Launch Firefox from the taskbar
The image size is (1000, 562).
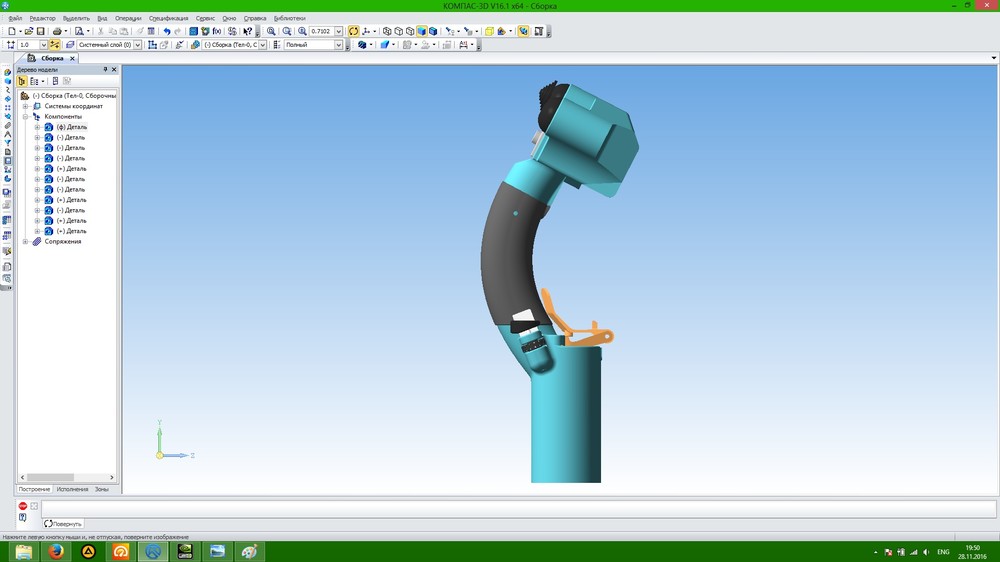pyautogui.click(x=56, y=551)
